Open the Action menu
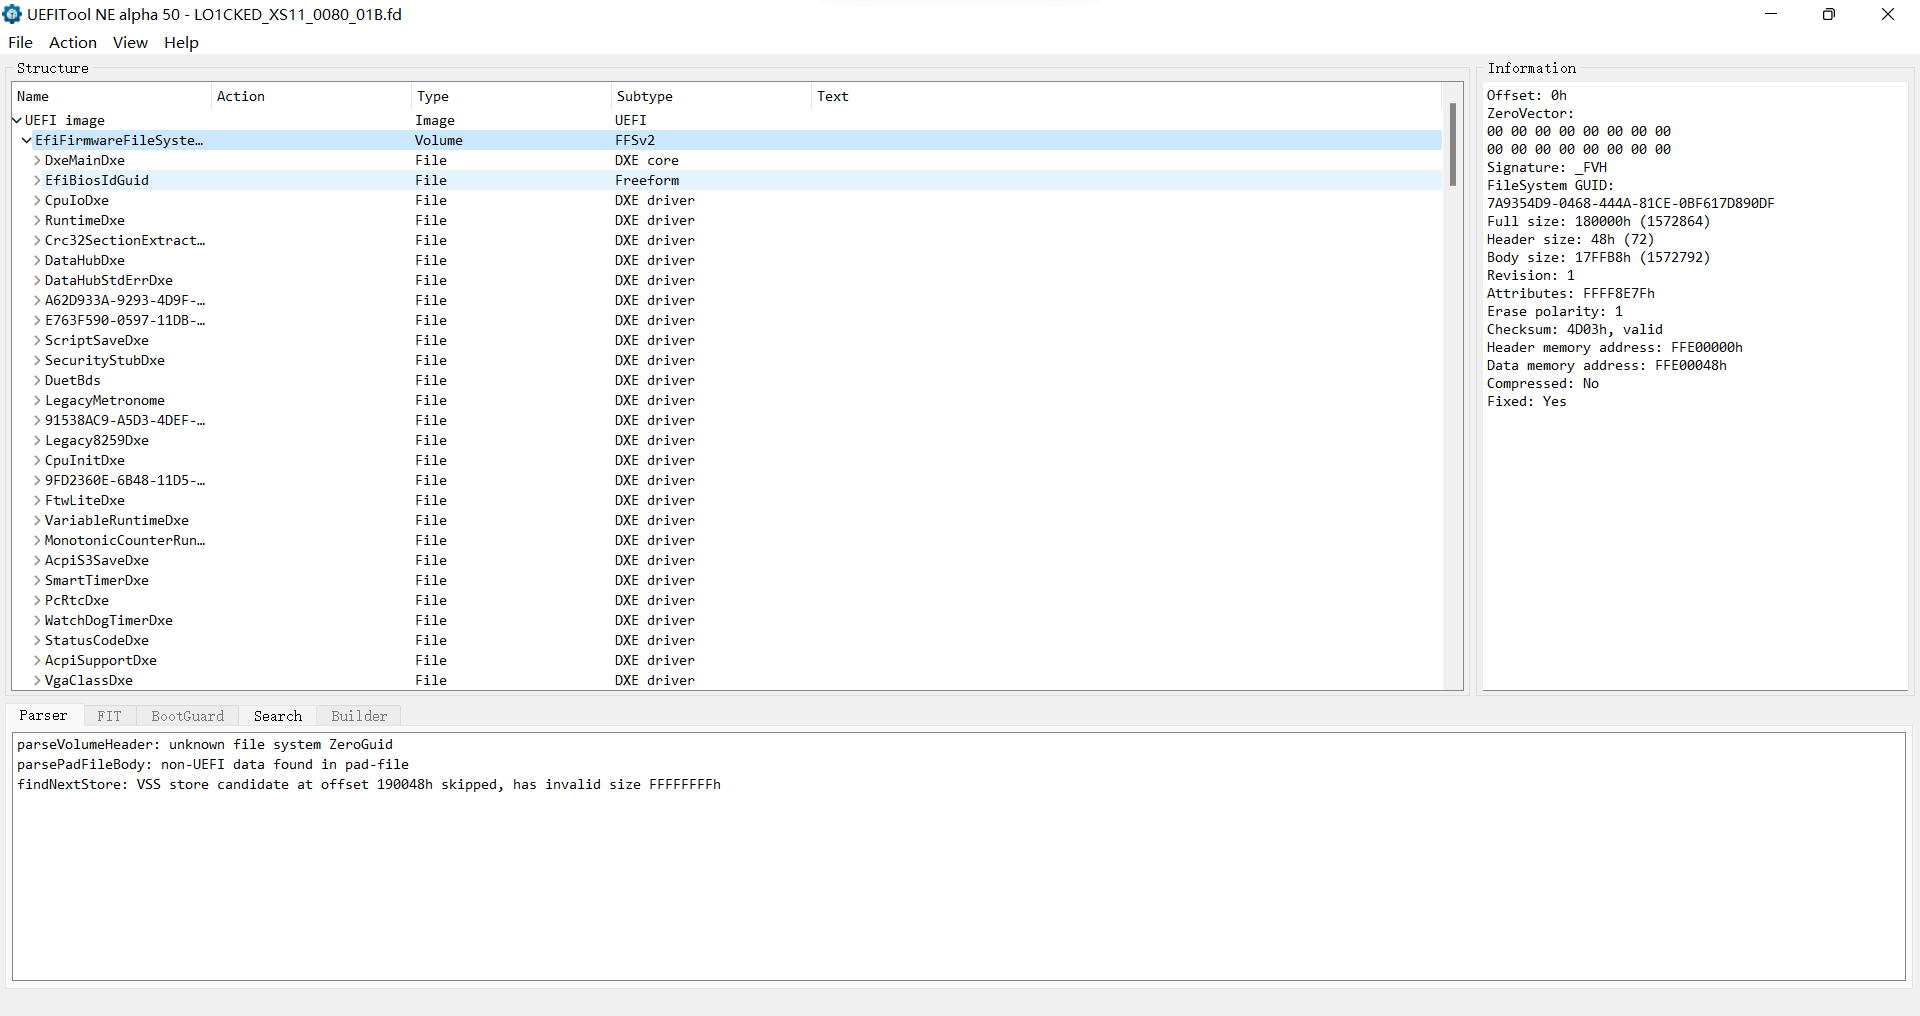Viewport: 1920px width, 1016px height. (73, 42)
